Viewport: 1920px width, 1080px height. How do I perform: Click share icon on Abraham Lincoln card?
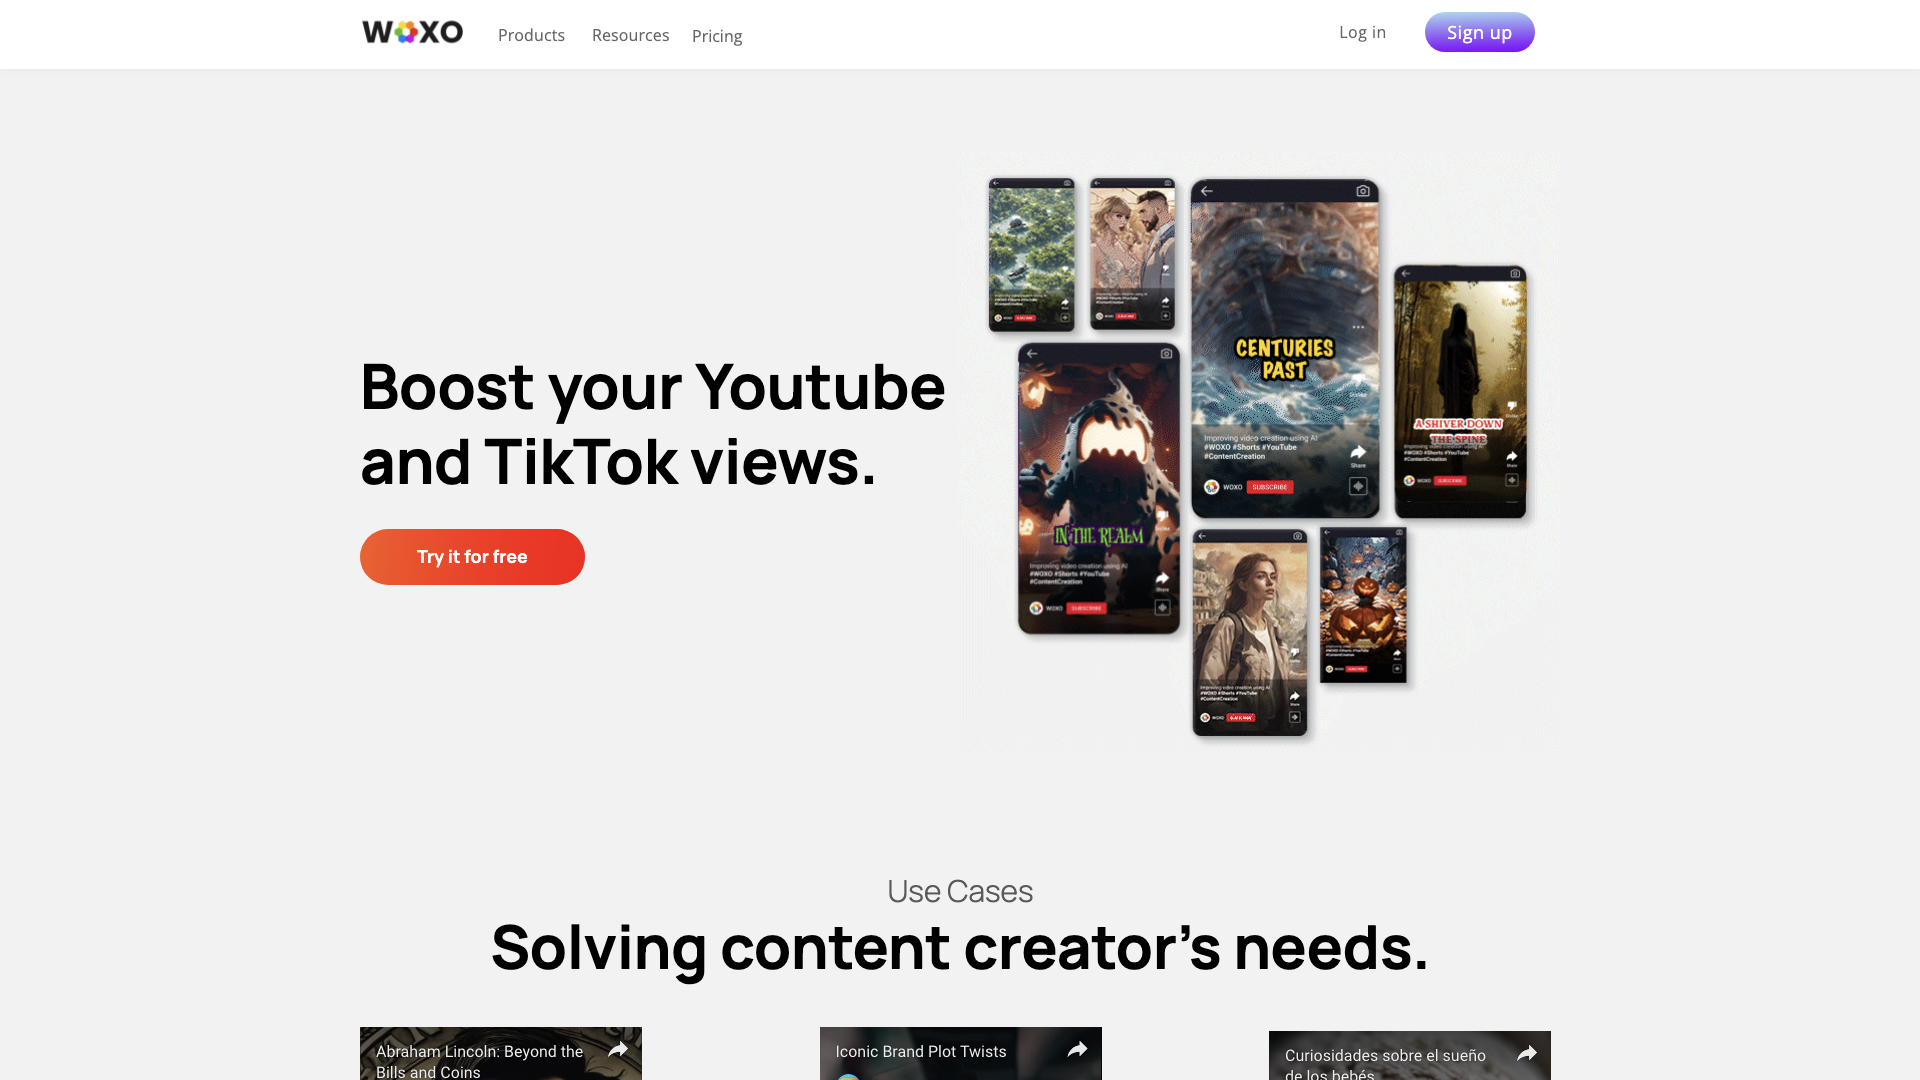[x=617, y=1048]
